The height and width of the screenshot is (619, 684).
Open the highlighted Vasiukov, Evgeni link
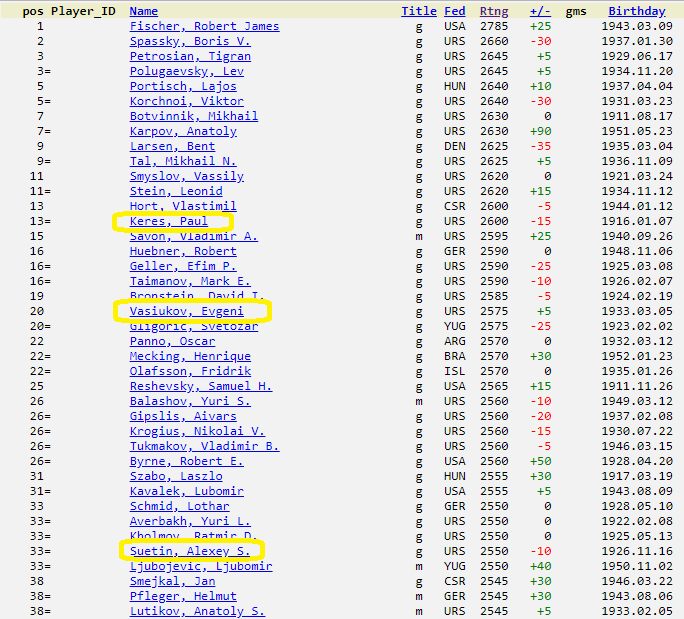[x=187, y=311]
